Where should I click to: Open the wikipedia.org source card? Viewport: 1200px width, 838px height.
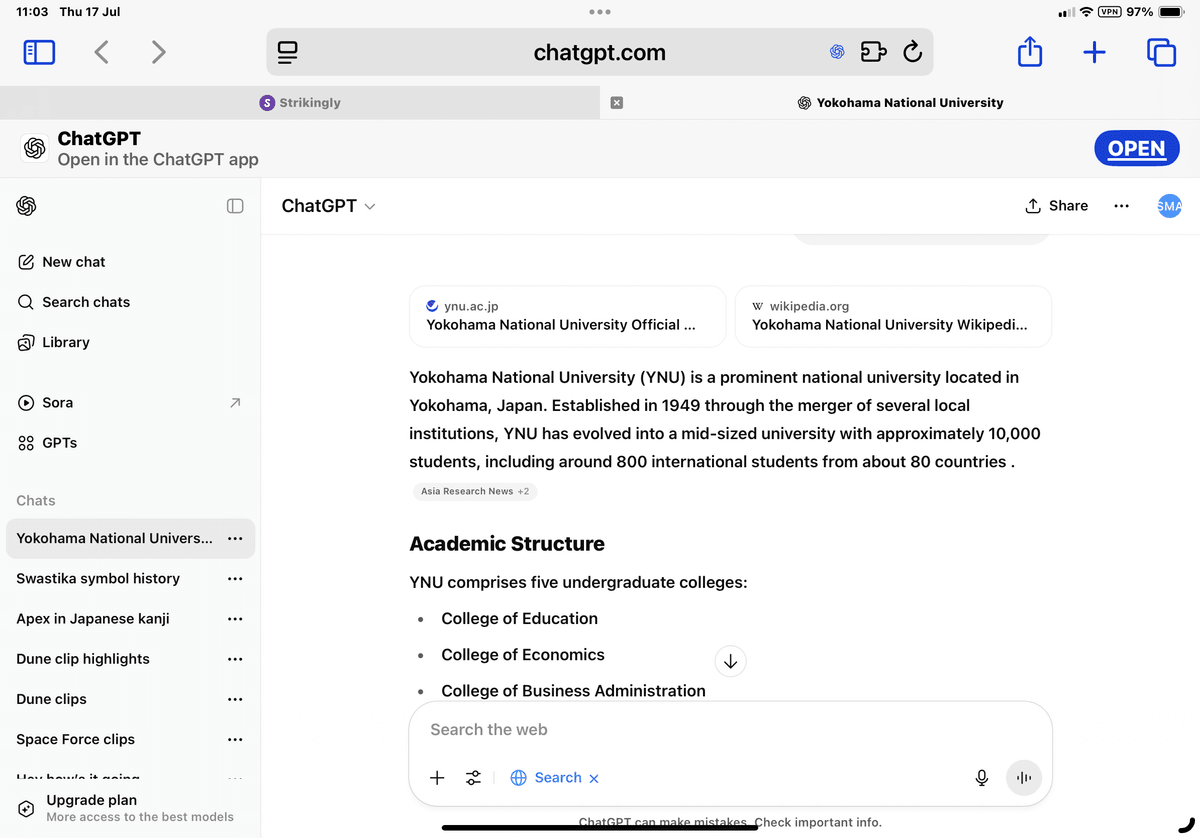pos(893,316)
